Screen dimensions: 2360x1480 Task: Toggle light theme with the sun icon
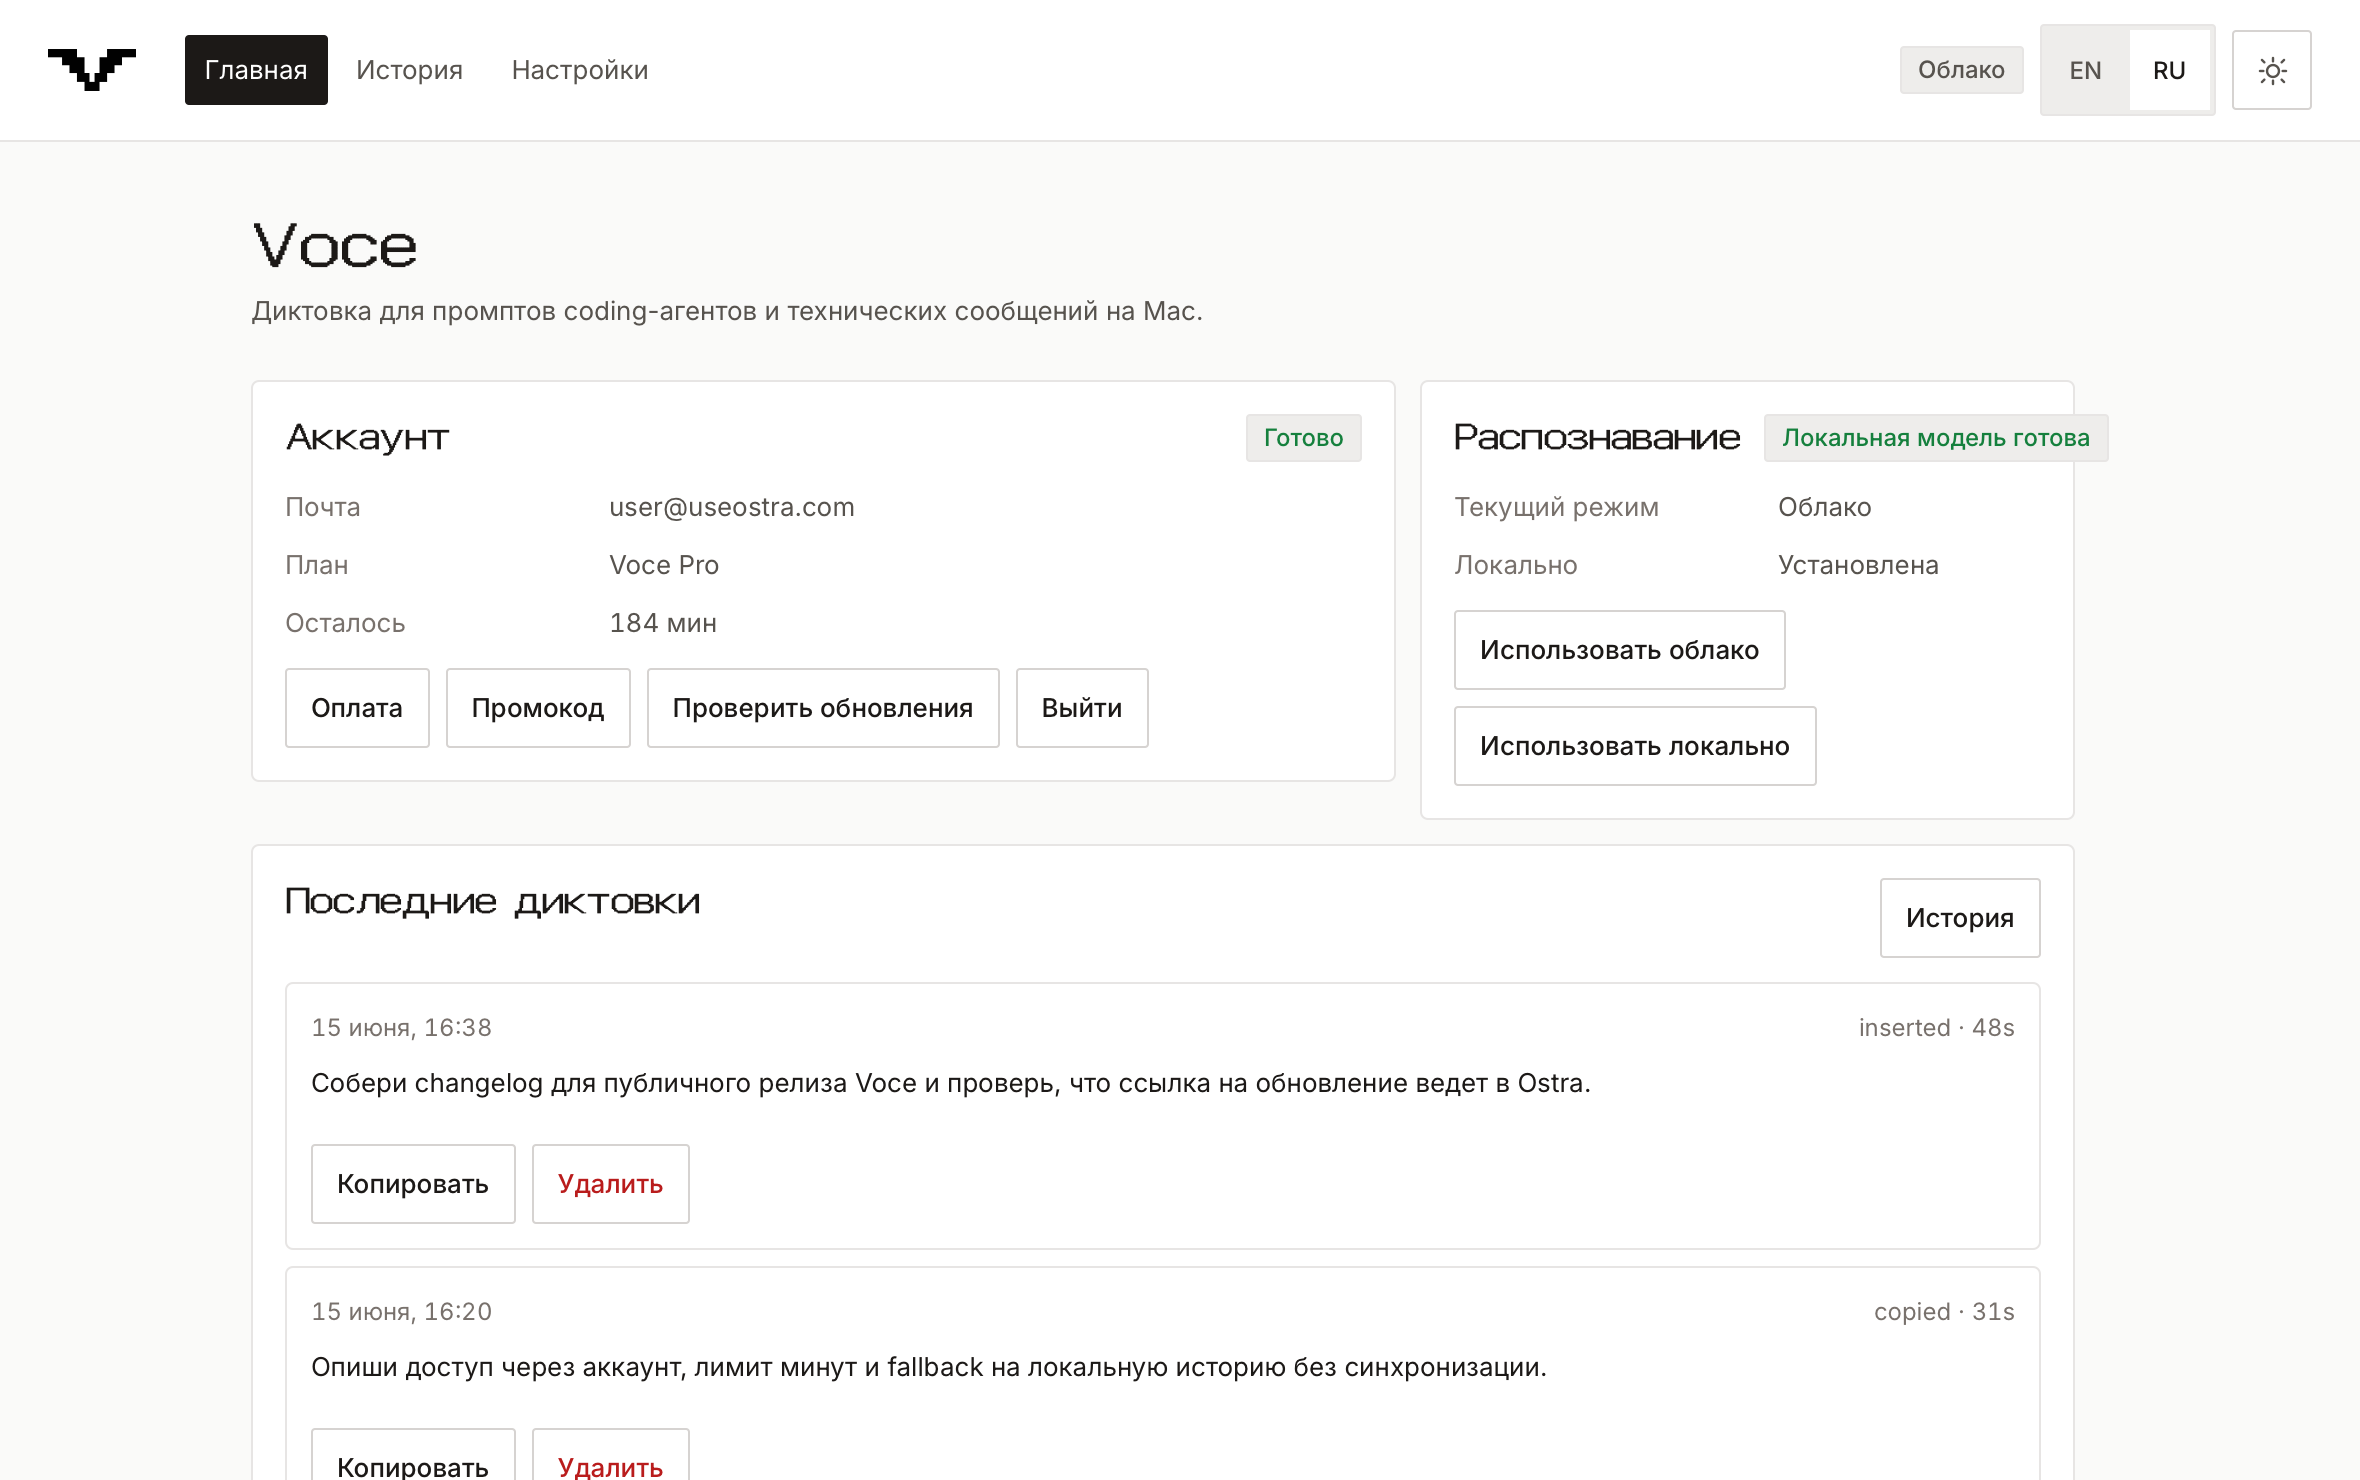(x=2271, y=70)
